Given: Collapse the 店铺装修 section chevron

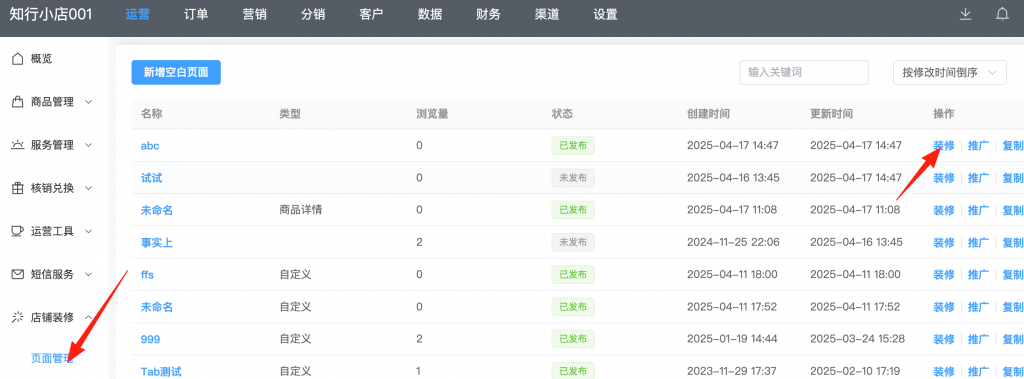Looking at the screenshot, I should click(x=89, y=318).
